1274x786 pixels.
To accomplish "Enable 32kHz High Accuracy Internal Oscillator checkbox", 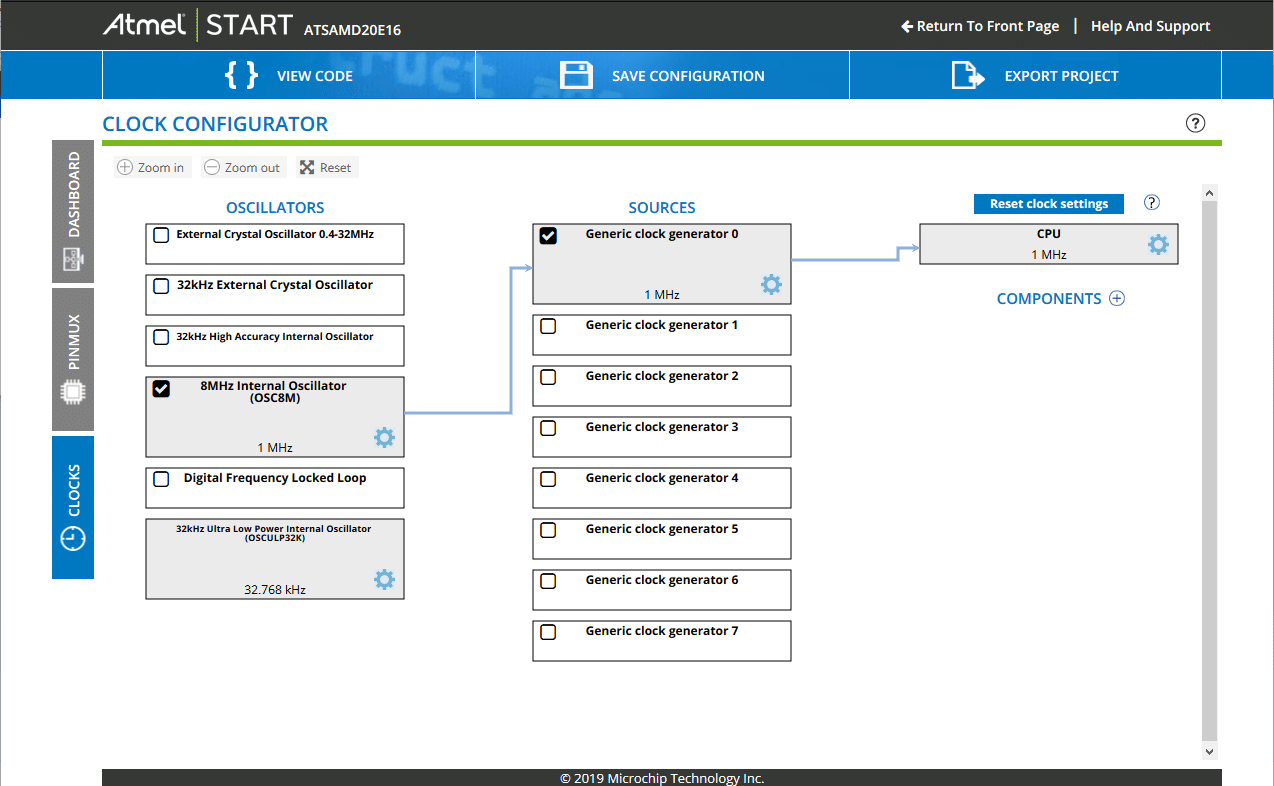I will click(x=161, y=337).
